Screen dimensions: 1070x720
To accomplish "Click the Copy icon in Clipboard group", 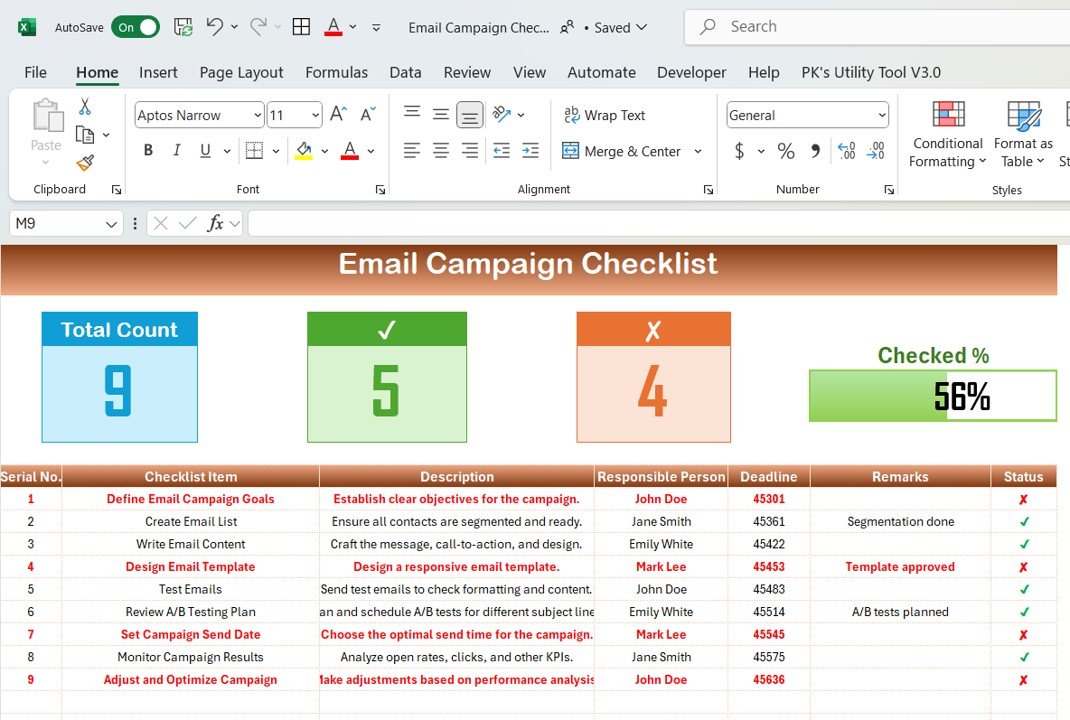I will click(85, 135).
